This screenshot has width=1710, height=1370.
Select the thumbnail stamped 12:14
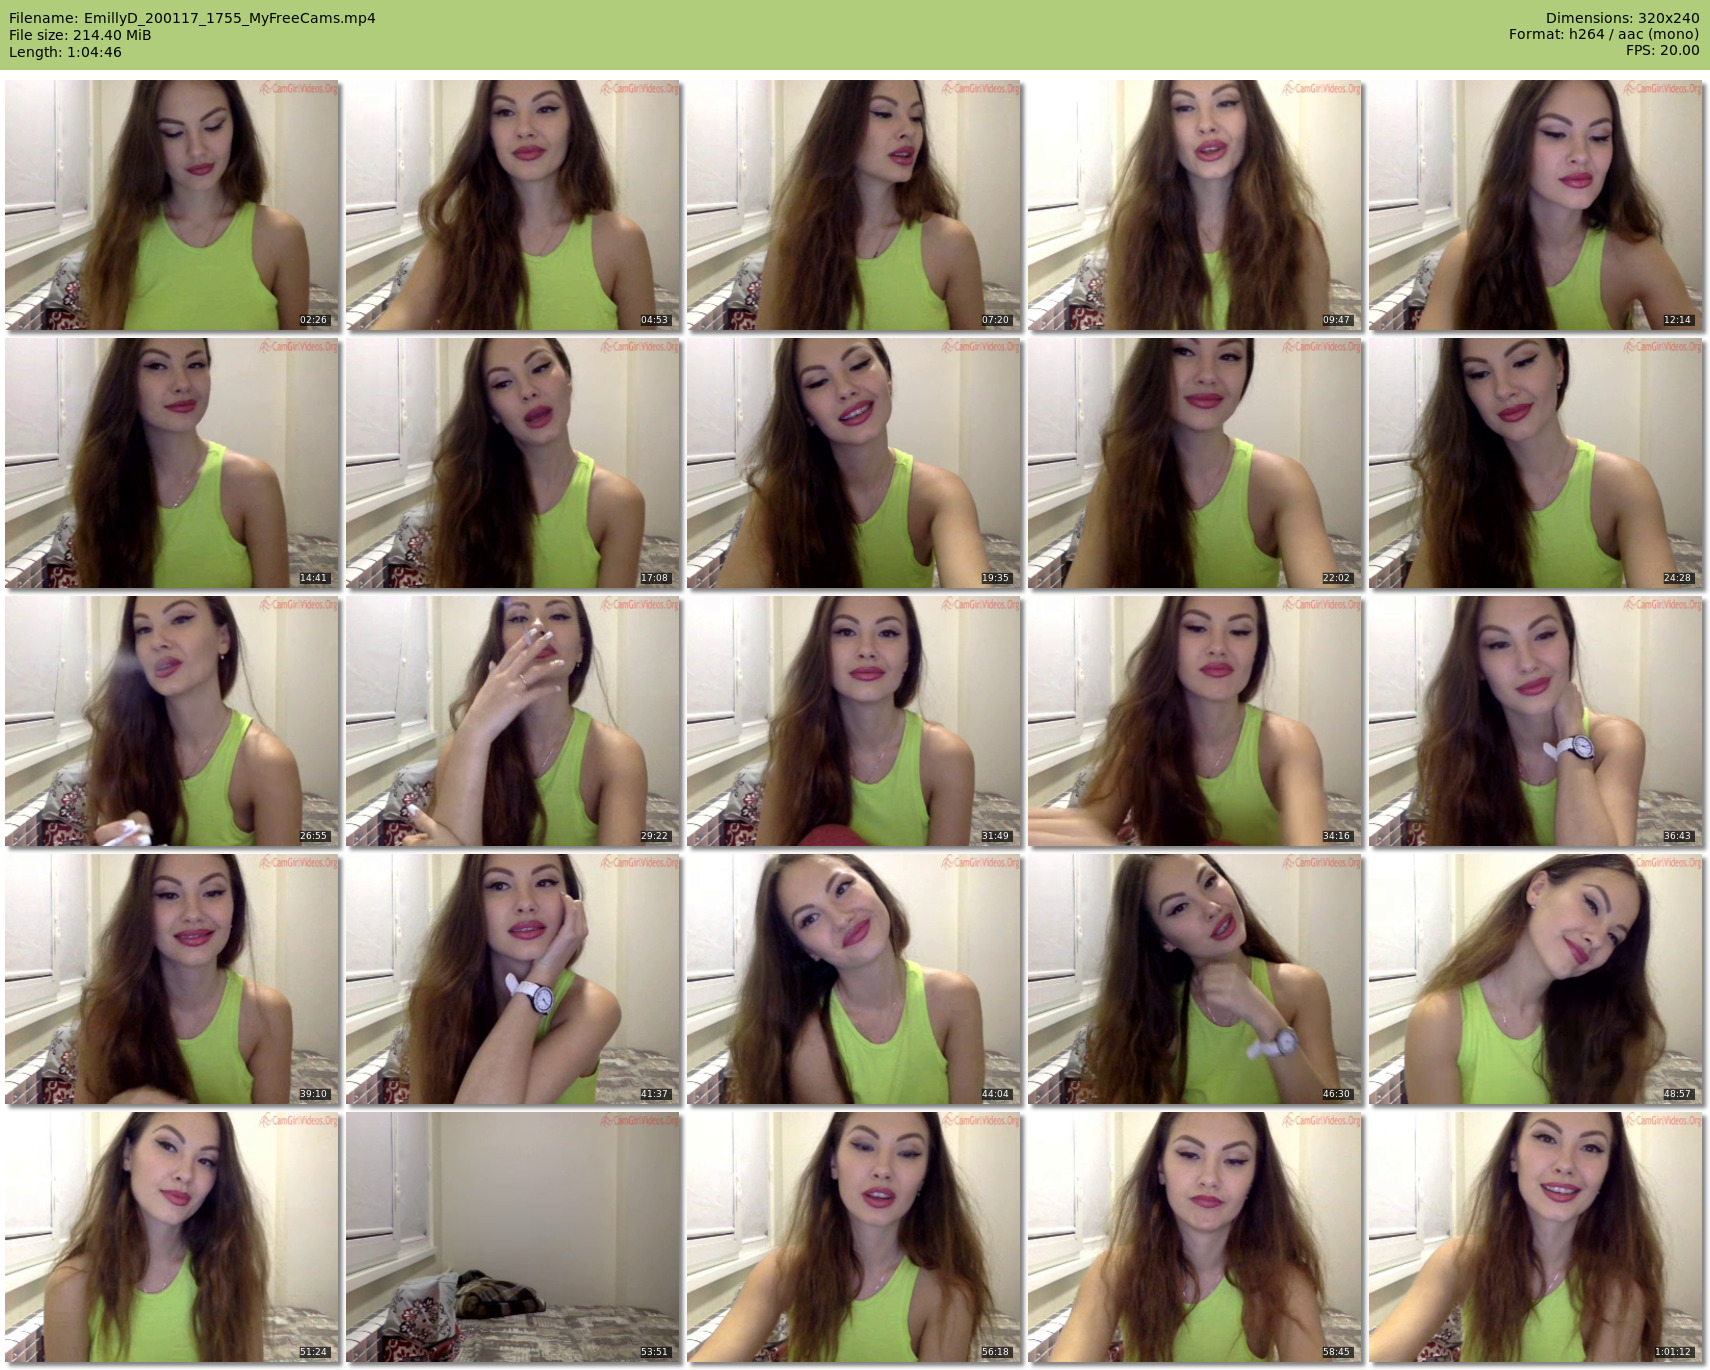click(x=1536, y=205)
